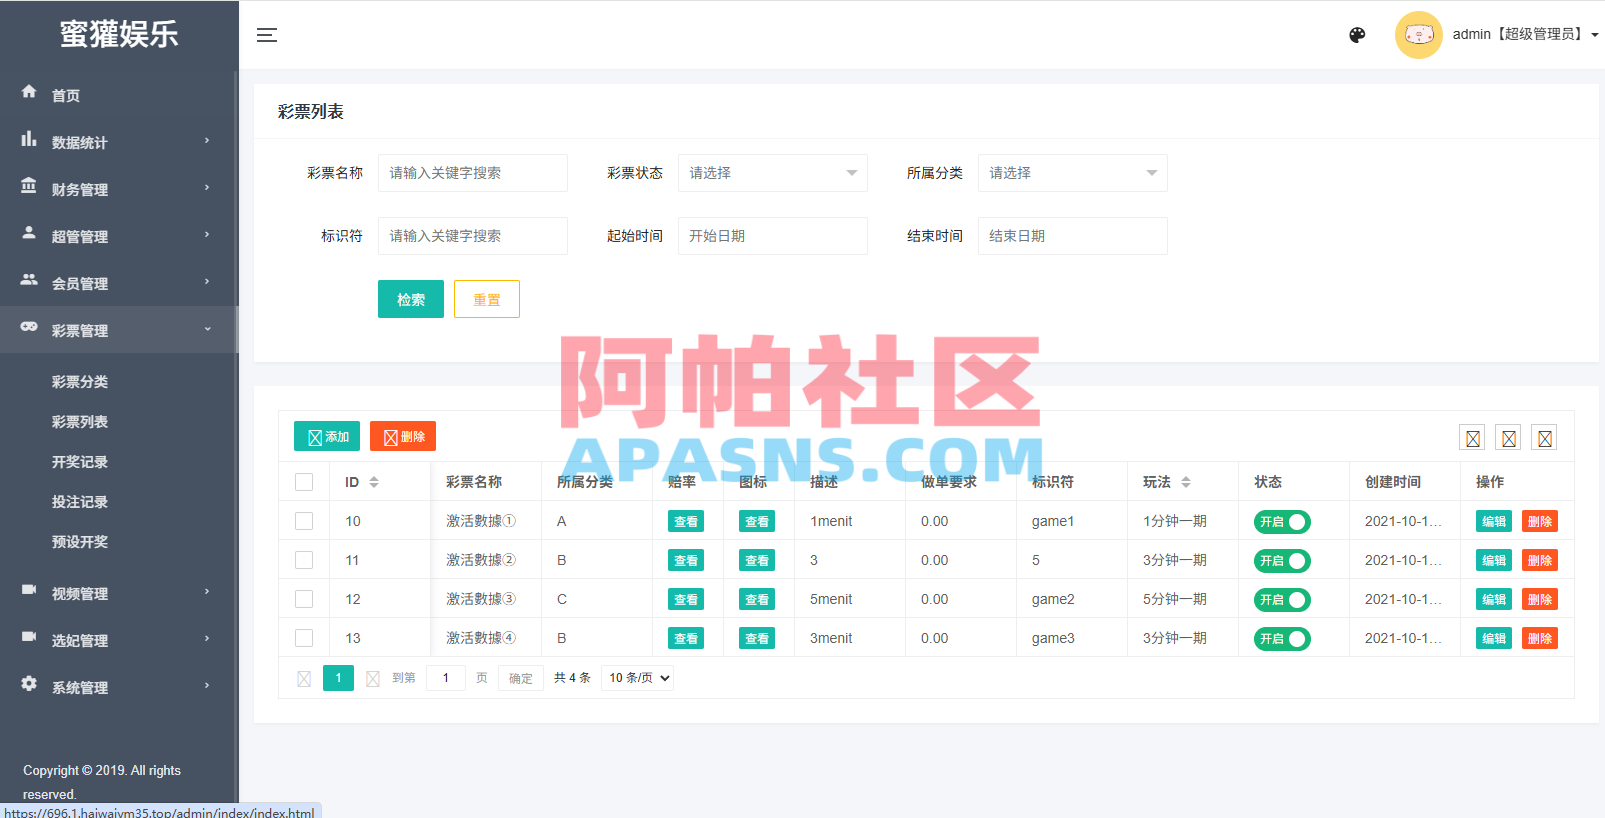Click the person icon for 超管管理
Image resolution: width=1605 pixels, height=818 pixels.
coord(29,233)
